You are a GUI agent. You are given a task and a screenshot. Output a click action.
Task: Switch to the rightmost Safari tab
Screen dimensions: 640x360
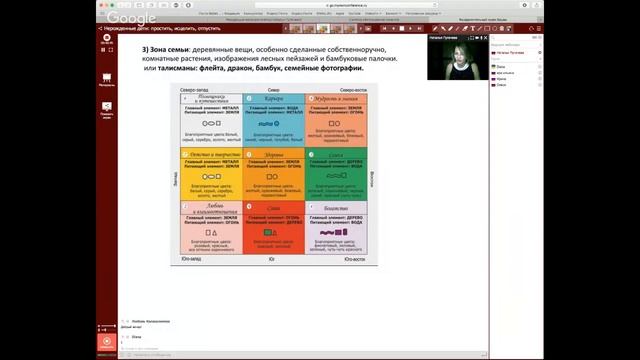483,19
